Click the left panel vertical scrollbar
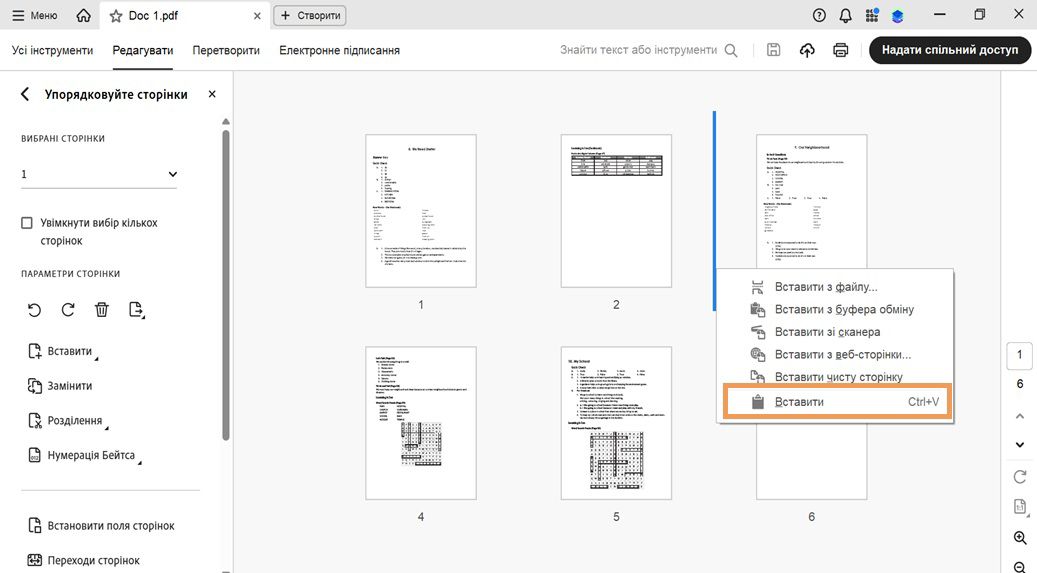 [226, 285]
